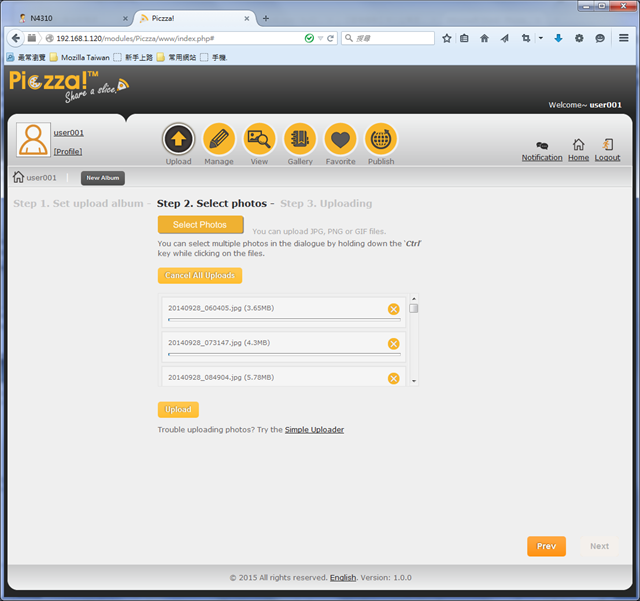Open the View photos icon
Image resolution: width=640 pixels, height=601 pixels.
pyautogui.click(x=259, y=139)
